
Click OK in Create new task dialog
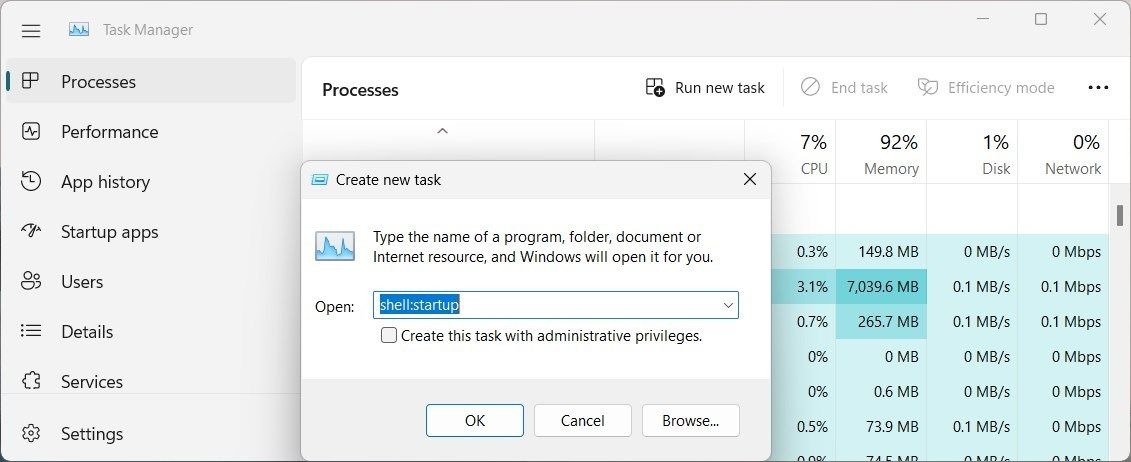pyautogui.click(x=475, y=420)
